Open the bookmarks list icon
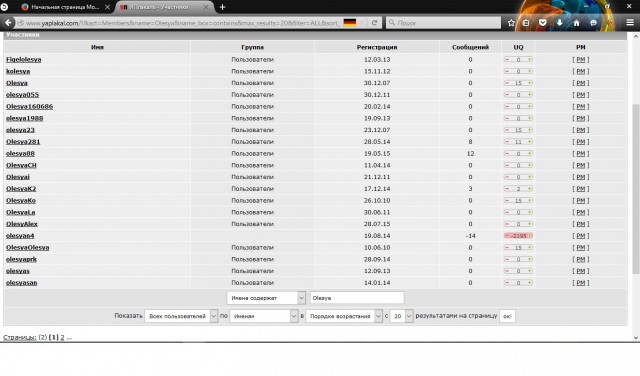 pos(526,23)
